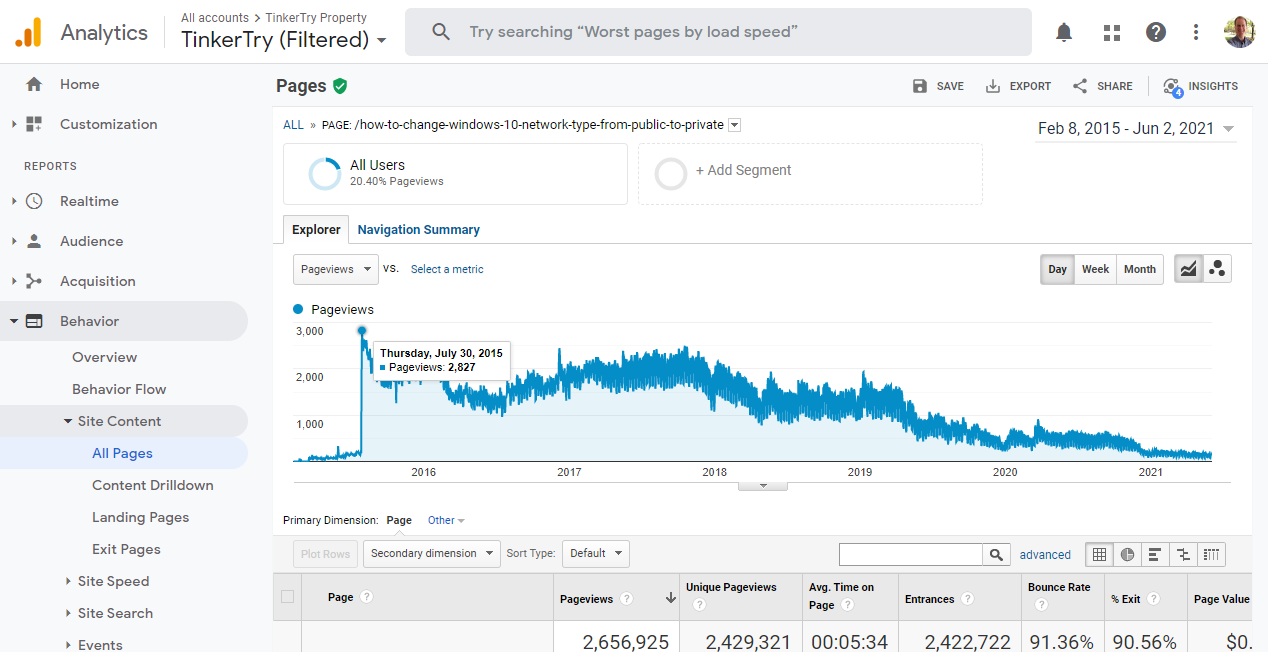Click the All Users segment box
This screenshot has height=652, width=1268.
click(x=455, y=174)
